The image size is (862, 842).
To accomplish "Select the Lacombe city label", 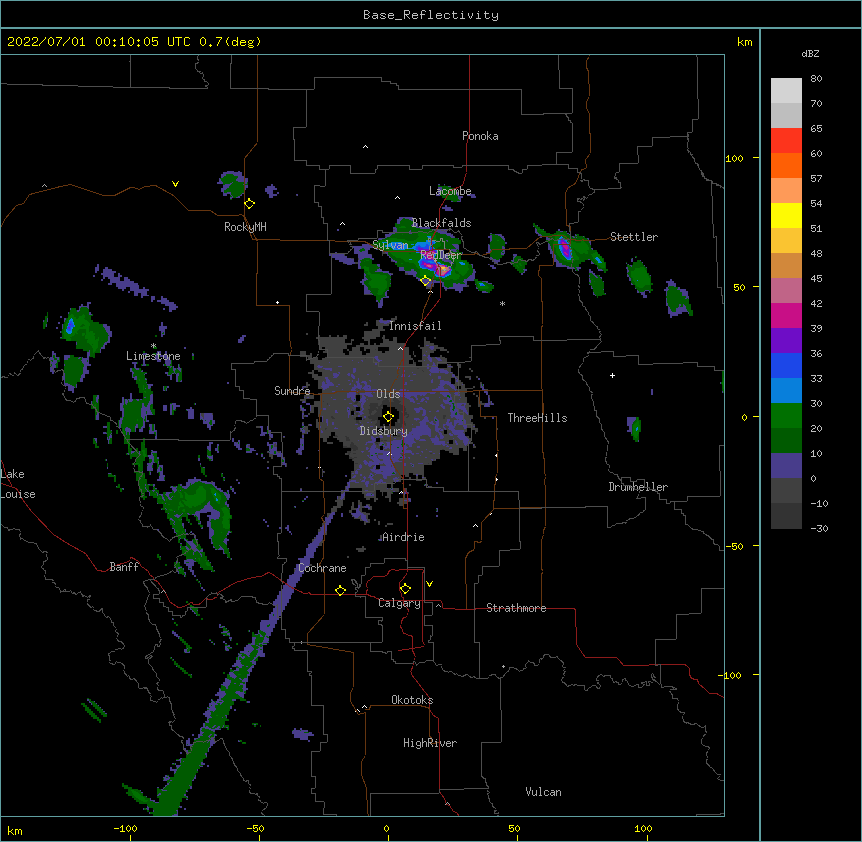I will (450, 191).
